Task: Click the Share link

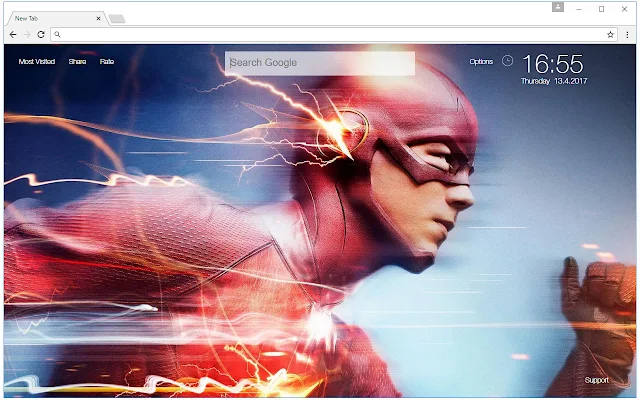Action: (x=77, y=62)
